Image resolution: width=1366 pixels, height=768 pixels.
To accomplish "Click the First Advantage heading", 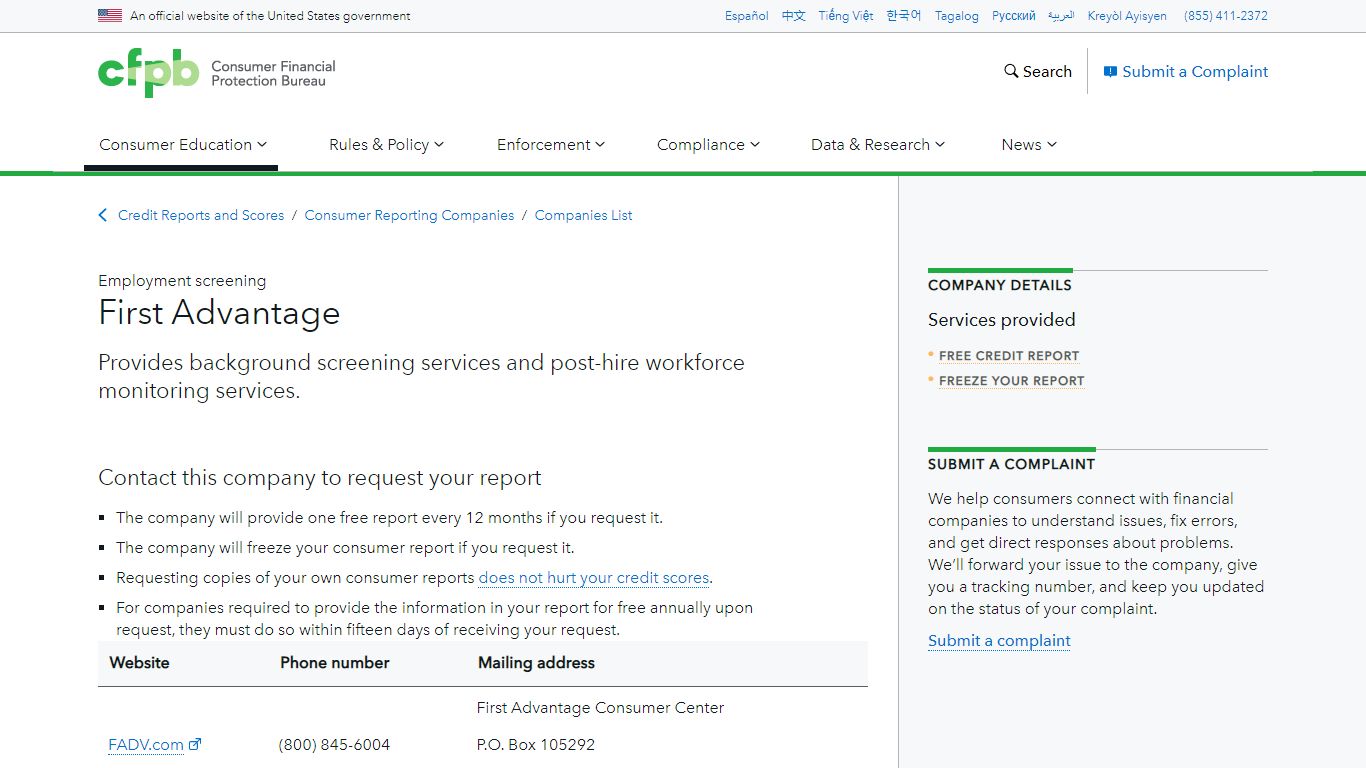I will click(x=219, y=313).
